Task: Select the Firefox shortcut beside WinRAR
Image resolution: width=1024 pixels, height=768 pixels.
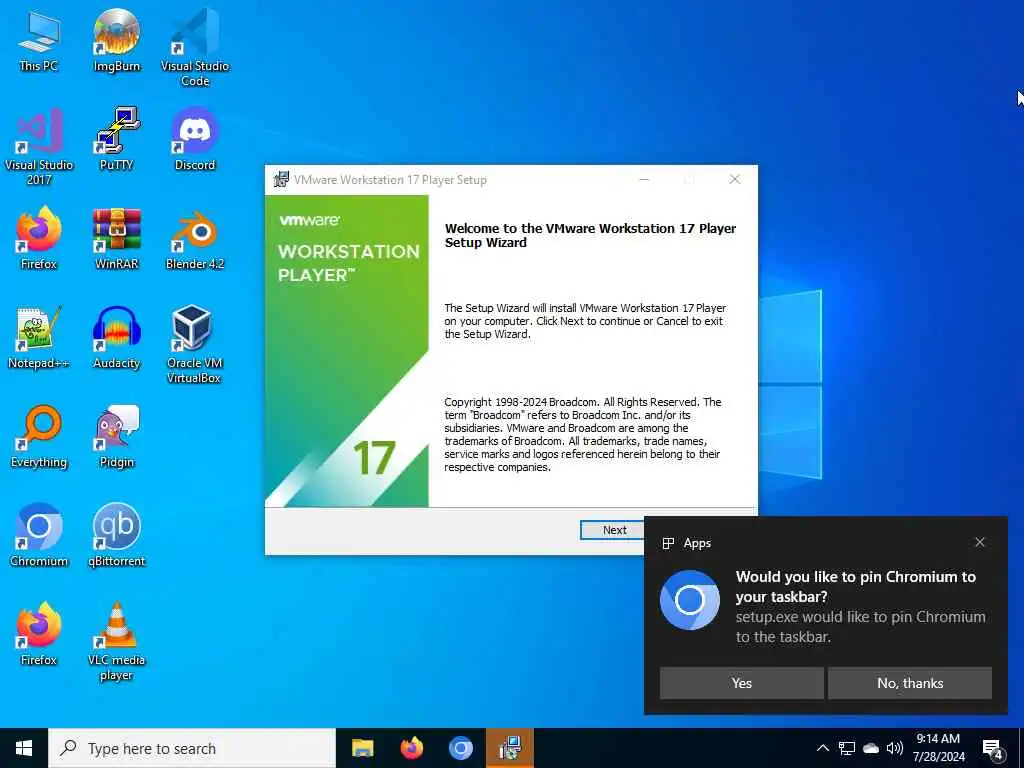Action: click(39, 238)
